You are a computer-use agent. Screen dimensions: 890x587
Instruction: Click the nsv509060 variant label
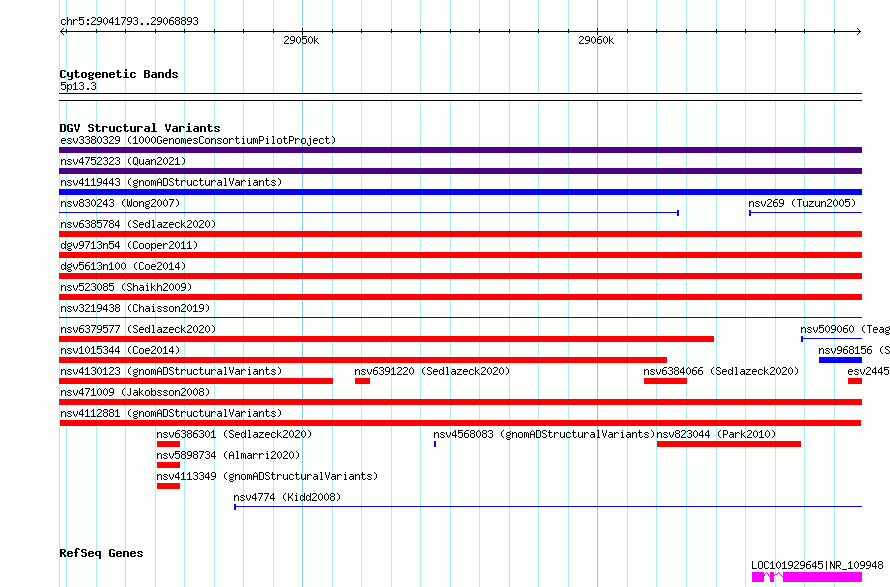(845, 329)
